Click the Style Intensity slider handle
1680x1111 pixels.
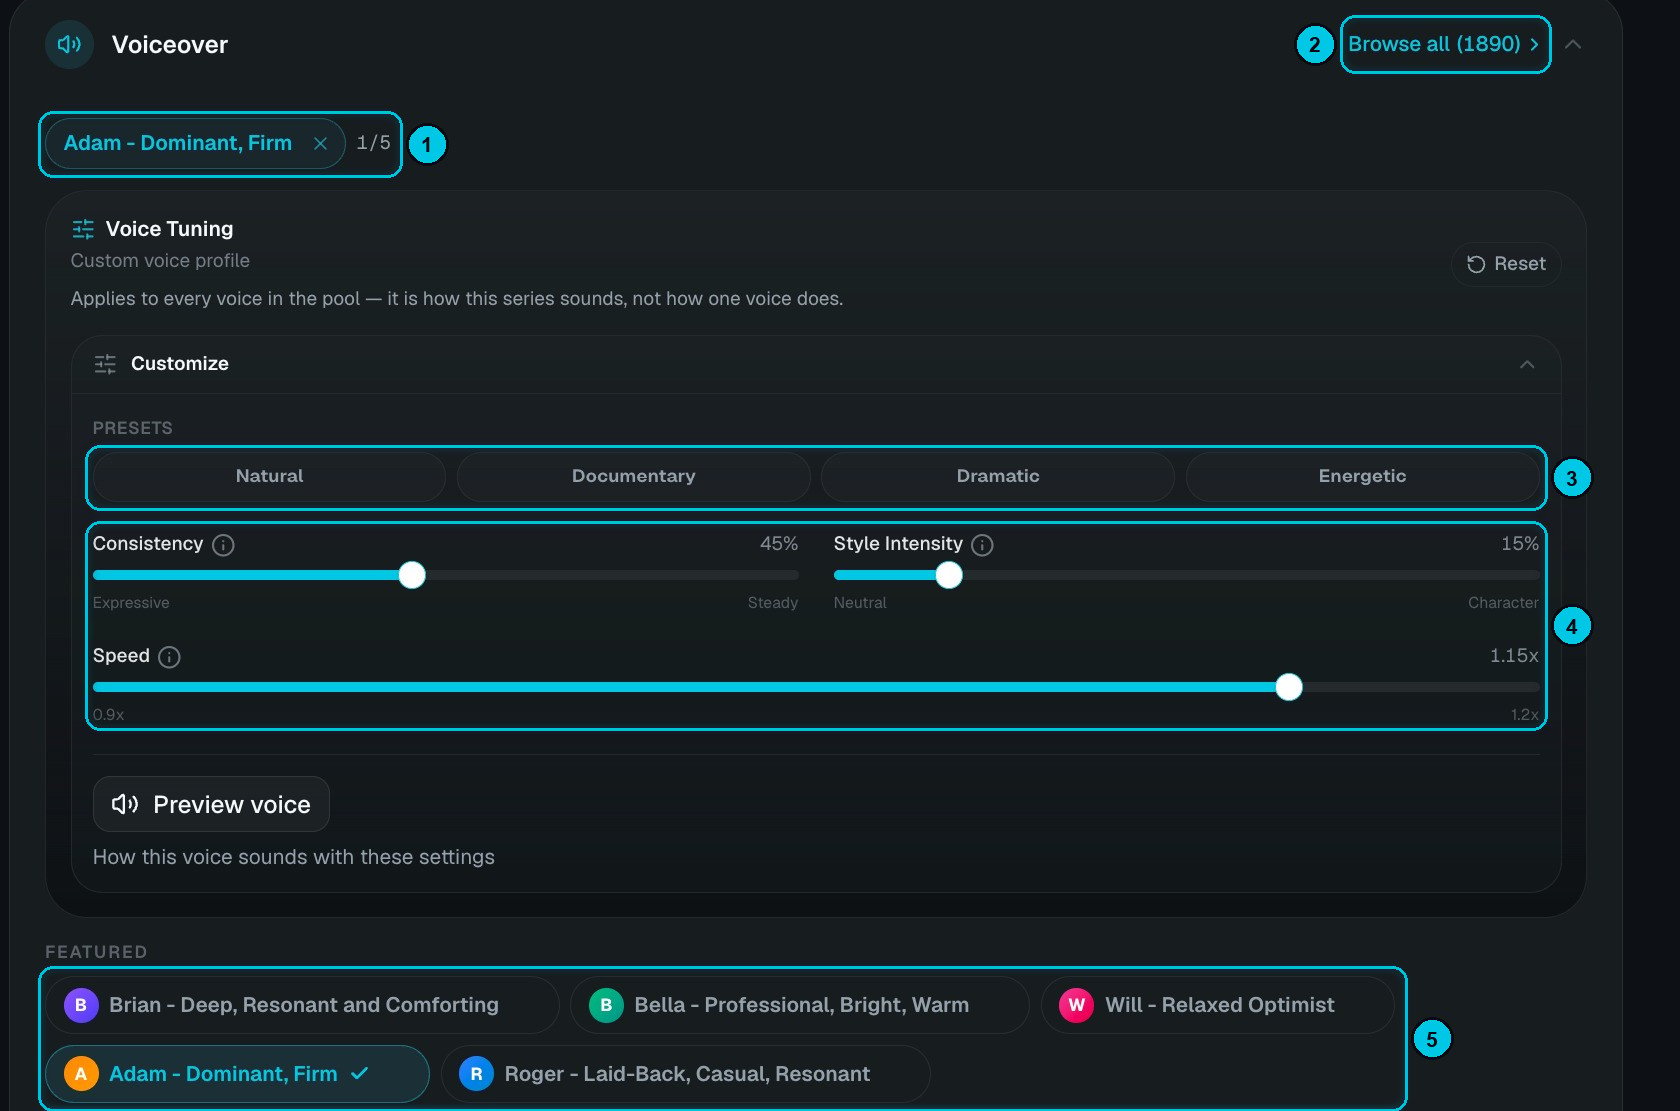[949, 575]
